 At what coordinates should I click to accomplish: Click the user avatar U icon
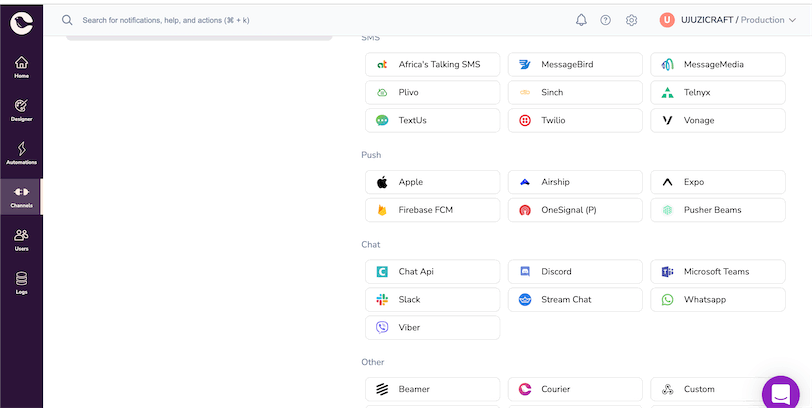[x=667, y=20]
